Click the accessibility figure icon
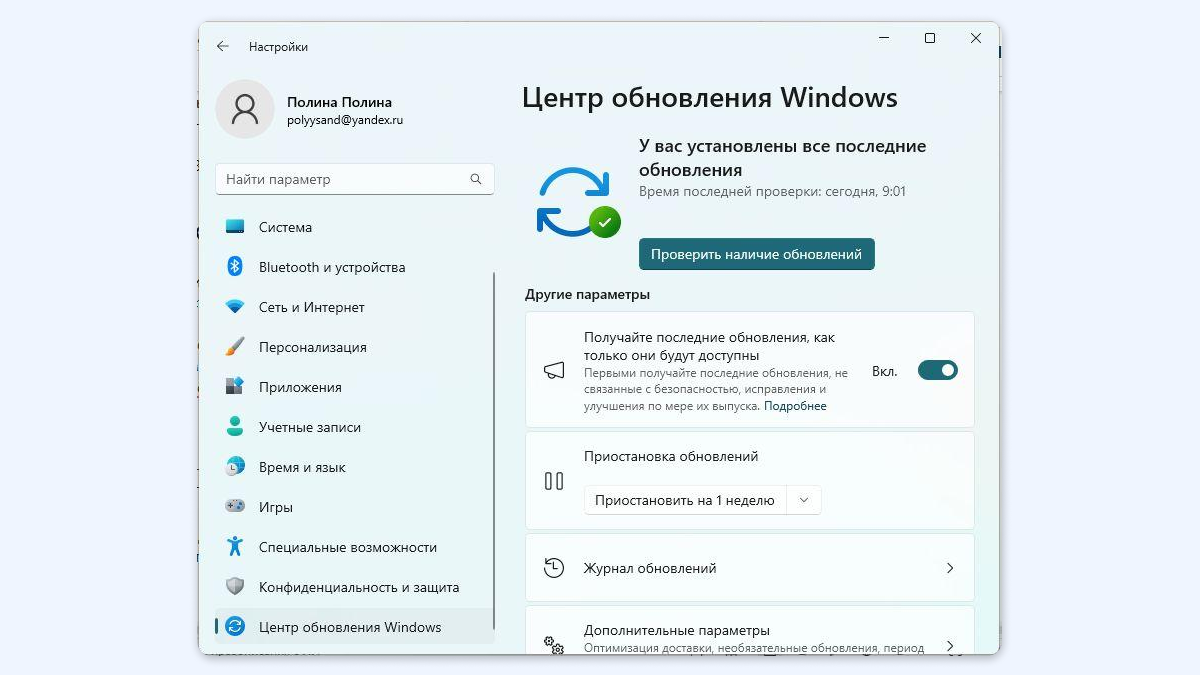1200x675 pixels. tap(235, 547)
